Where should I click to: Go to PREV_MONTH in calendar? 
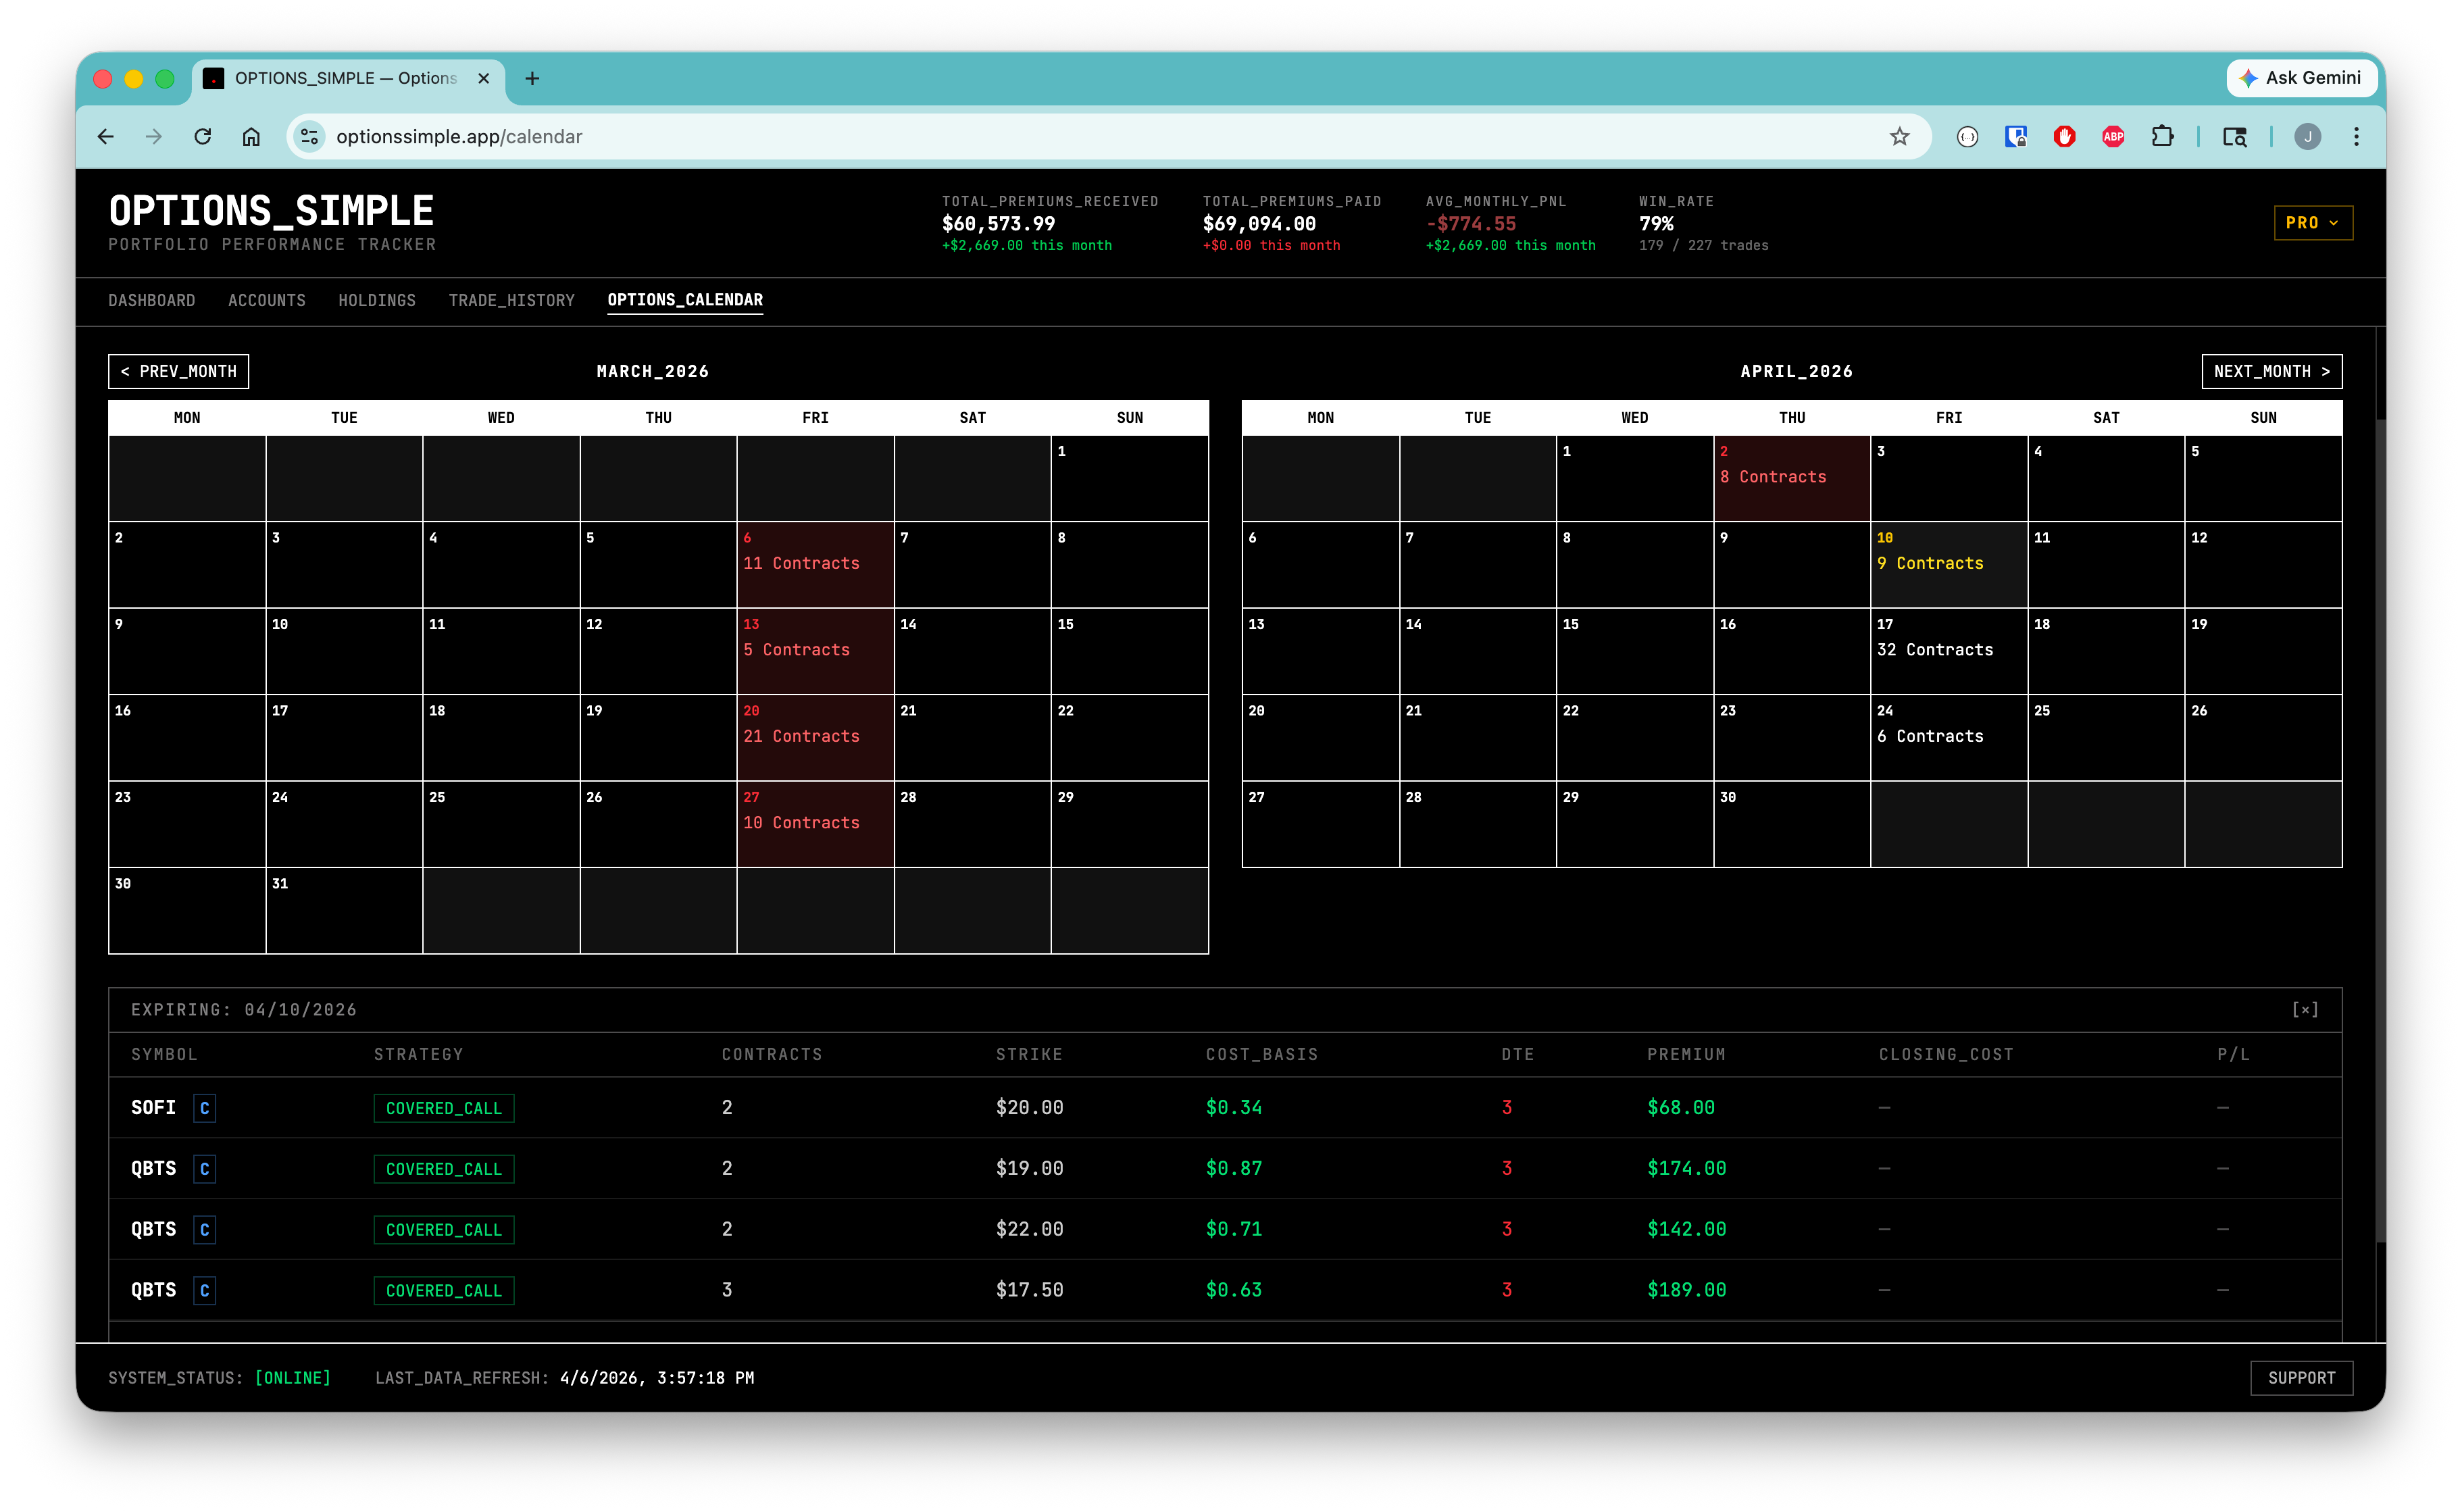coord(178,371)
